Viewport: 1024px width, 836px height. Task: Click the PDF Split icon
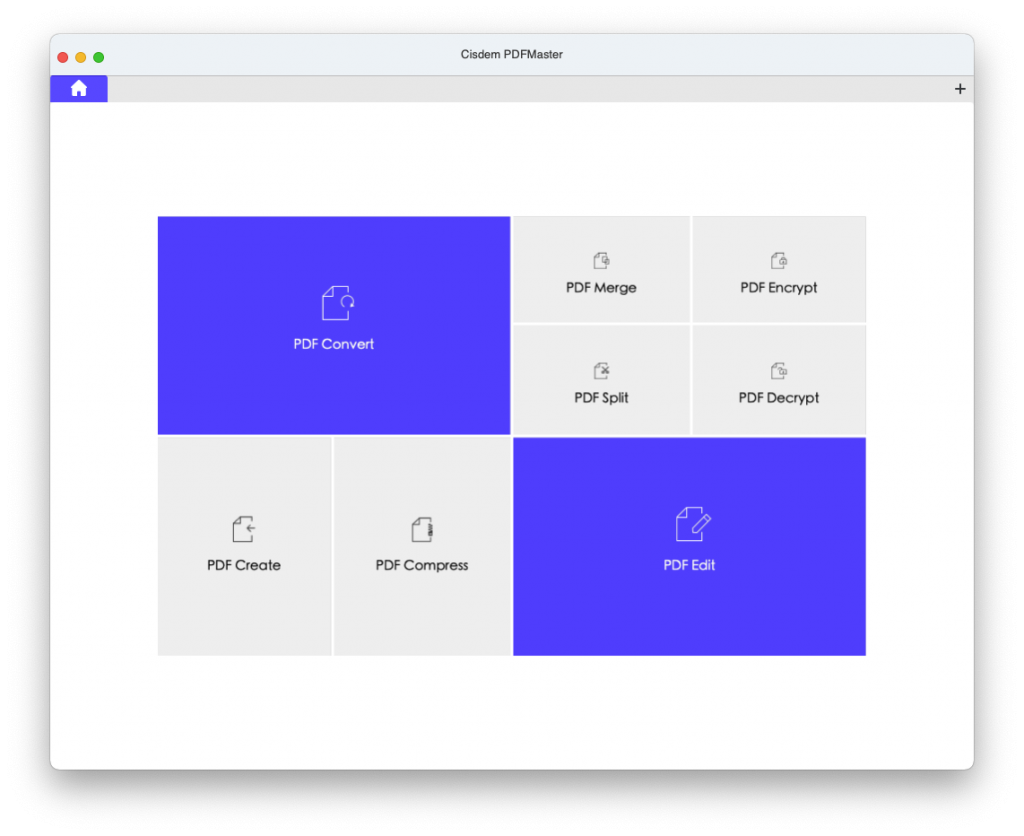click(601, 370)
